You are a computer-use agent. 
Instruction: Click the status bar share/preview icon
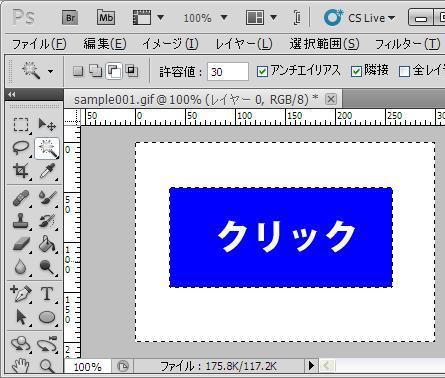click(x=123, y=366)
